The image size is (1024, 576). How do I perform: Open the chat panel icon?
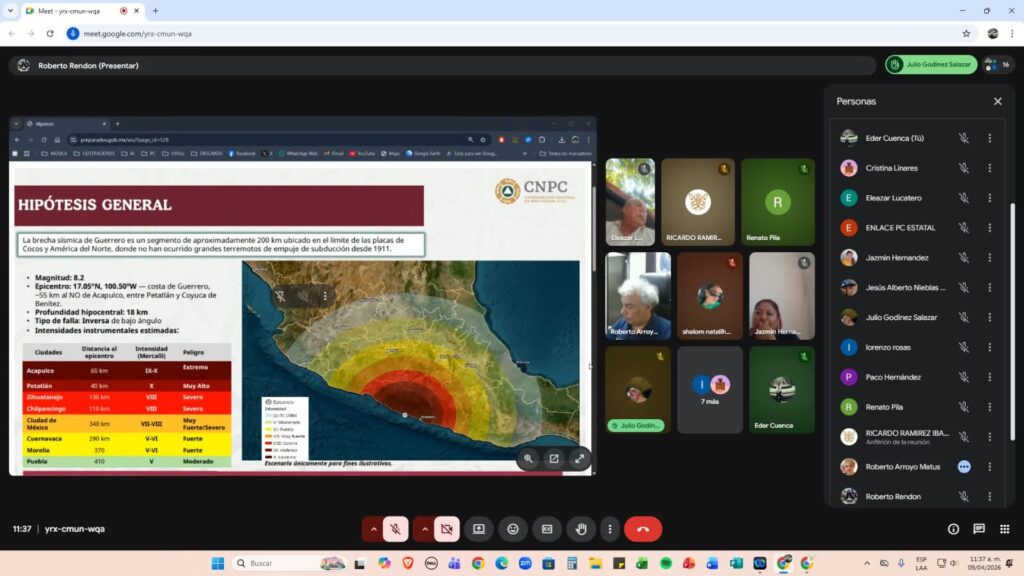coord(979,529)
